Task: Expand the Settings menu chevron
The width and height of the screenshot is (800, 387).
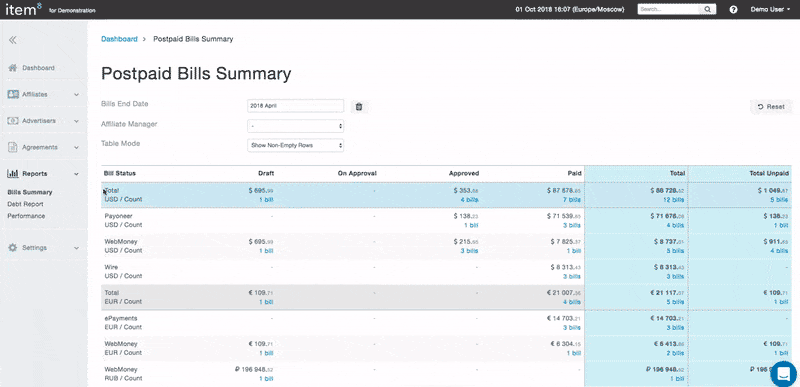Action: [x=77, y=248]
